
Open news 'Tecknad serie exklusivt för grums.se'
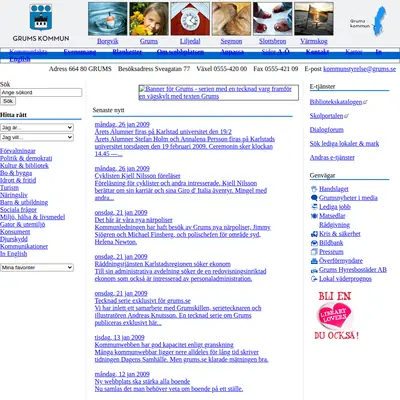pyautogui.click(x=143, y=301)
